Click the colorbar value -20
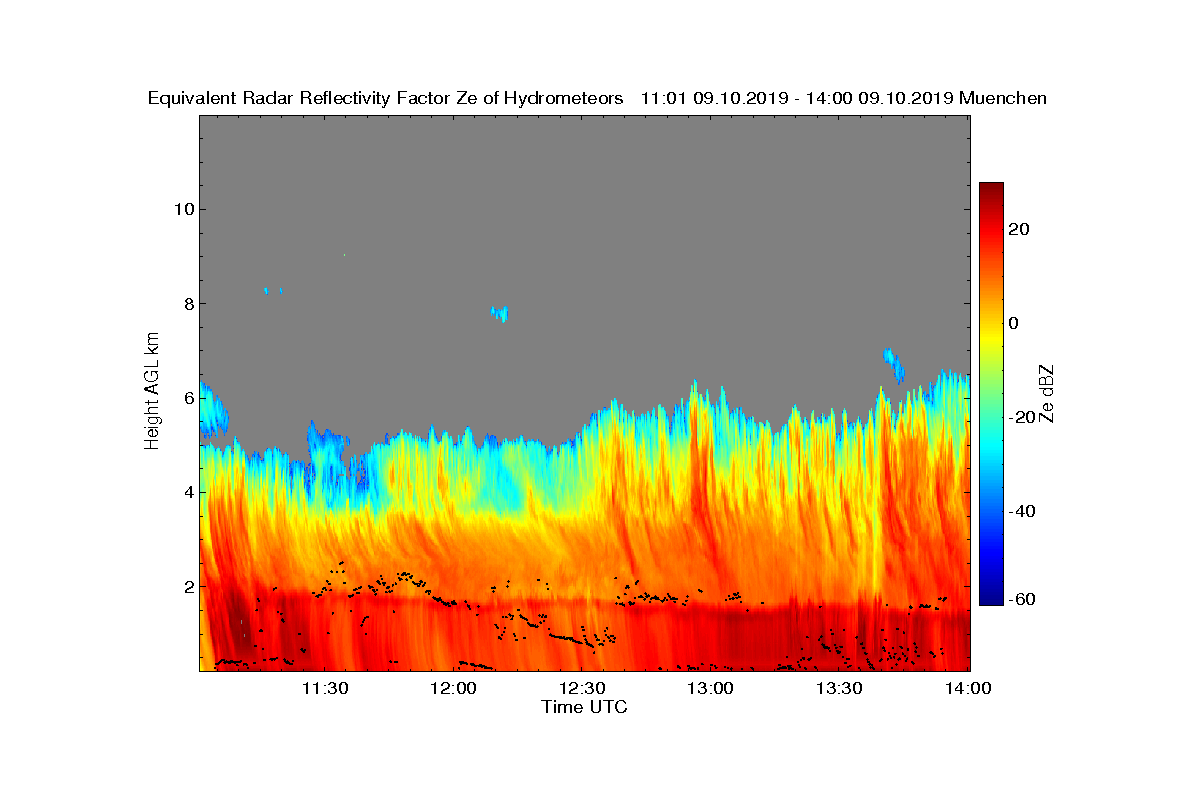The image size is (1200, 800). coord(1023,417)
